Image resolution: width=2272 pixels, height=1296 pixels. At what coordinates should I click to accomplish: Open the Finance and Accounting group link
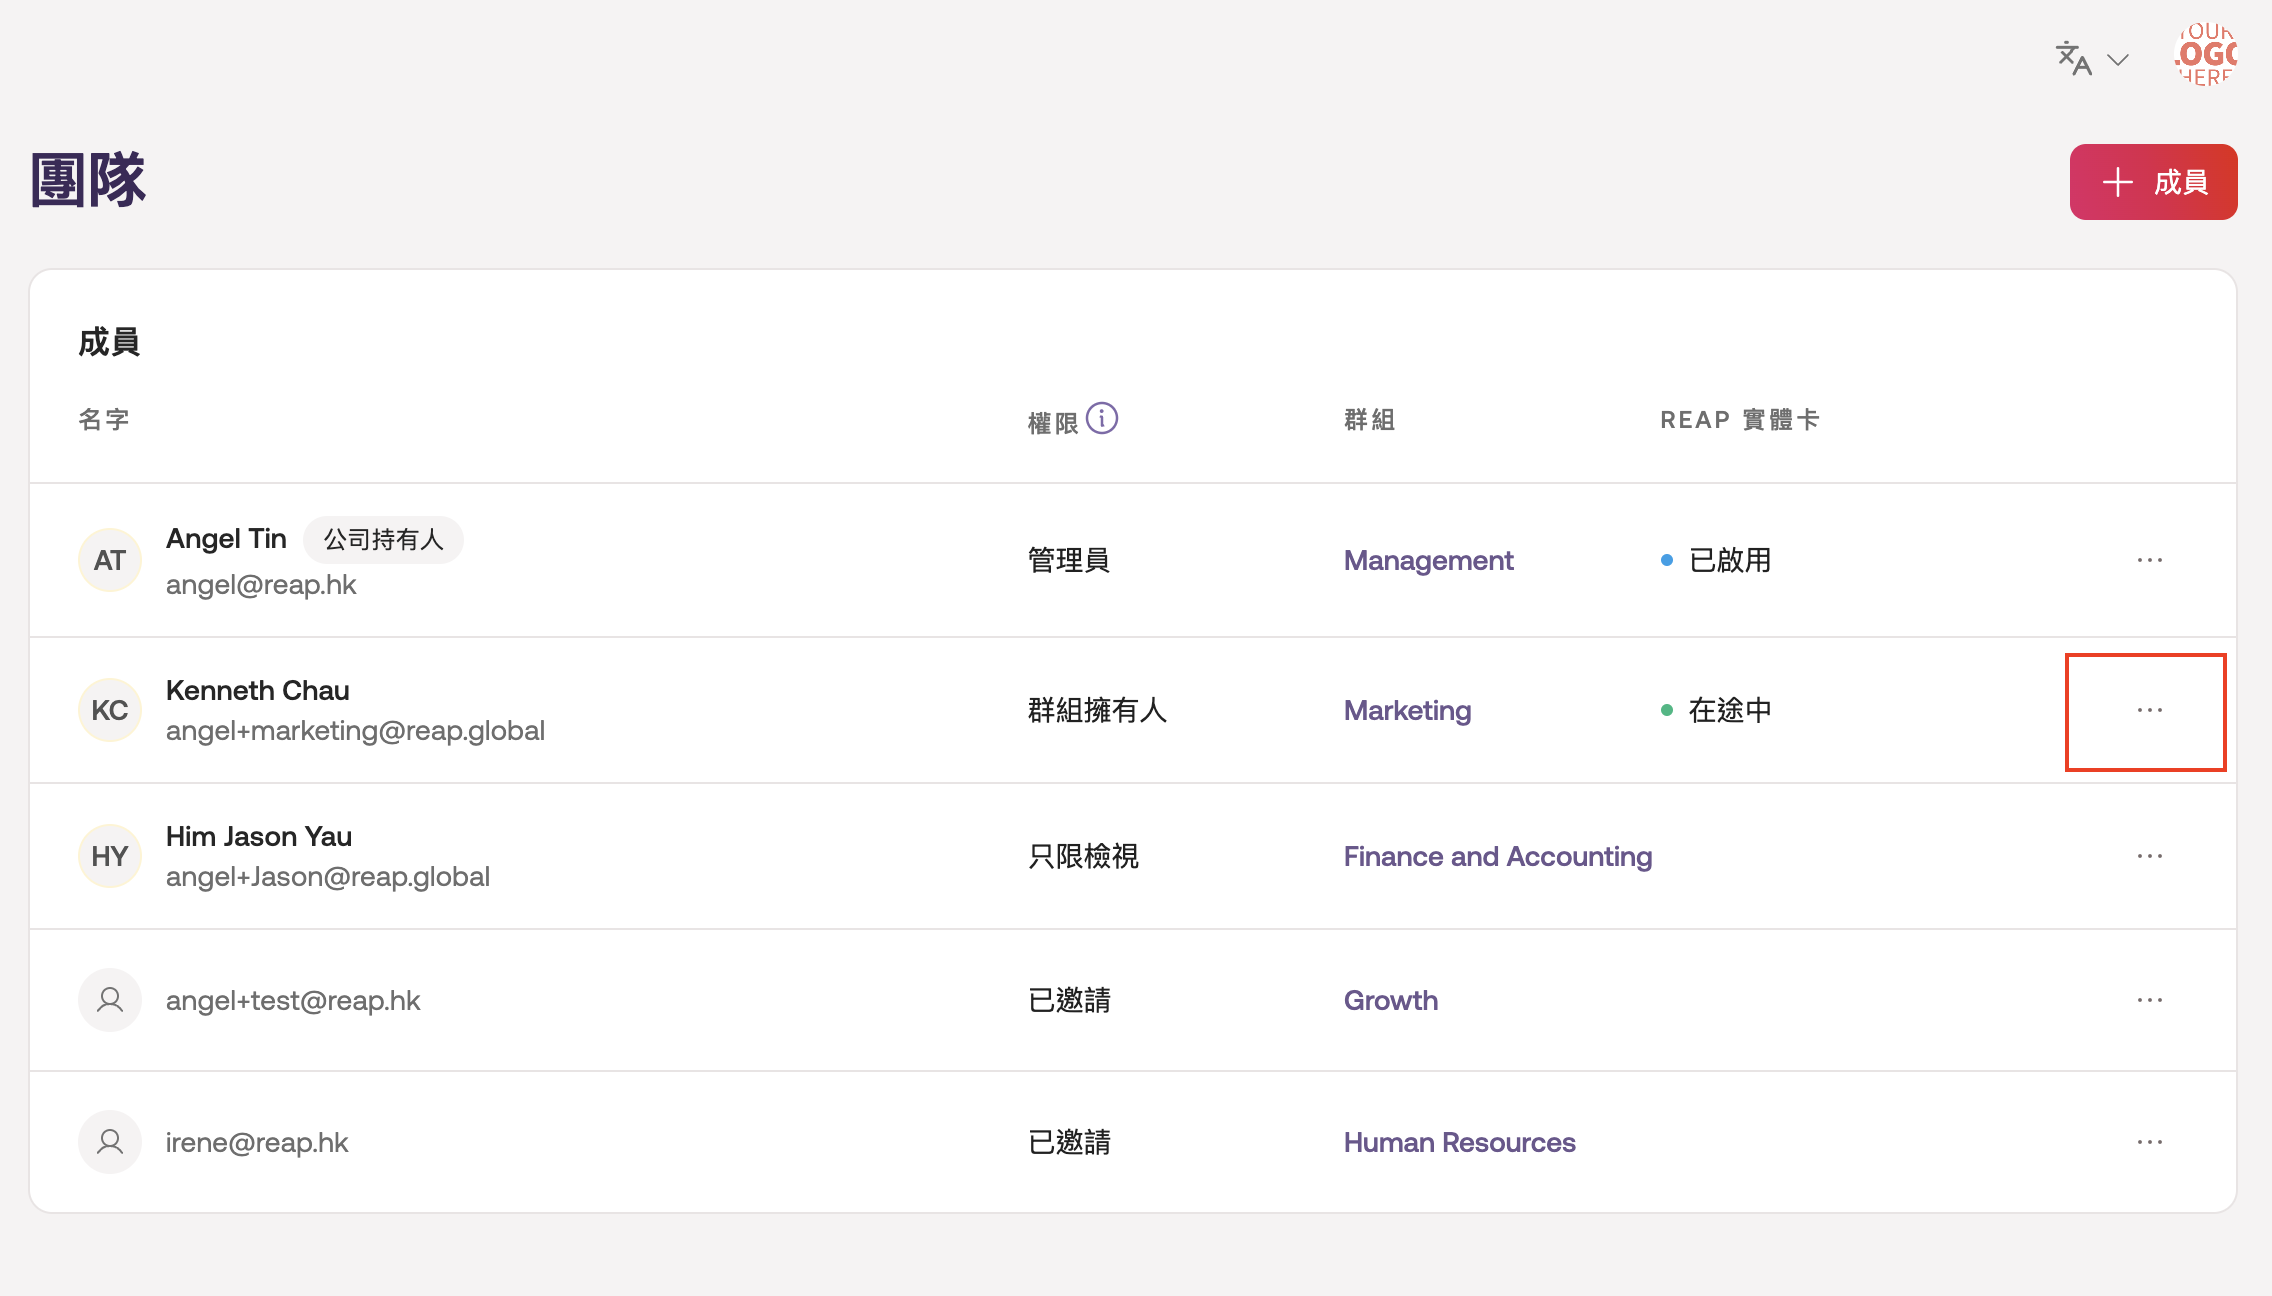1497,856
